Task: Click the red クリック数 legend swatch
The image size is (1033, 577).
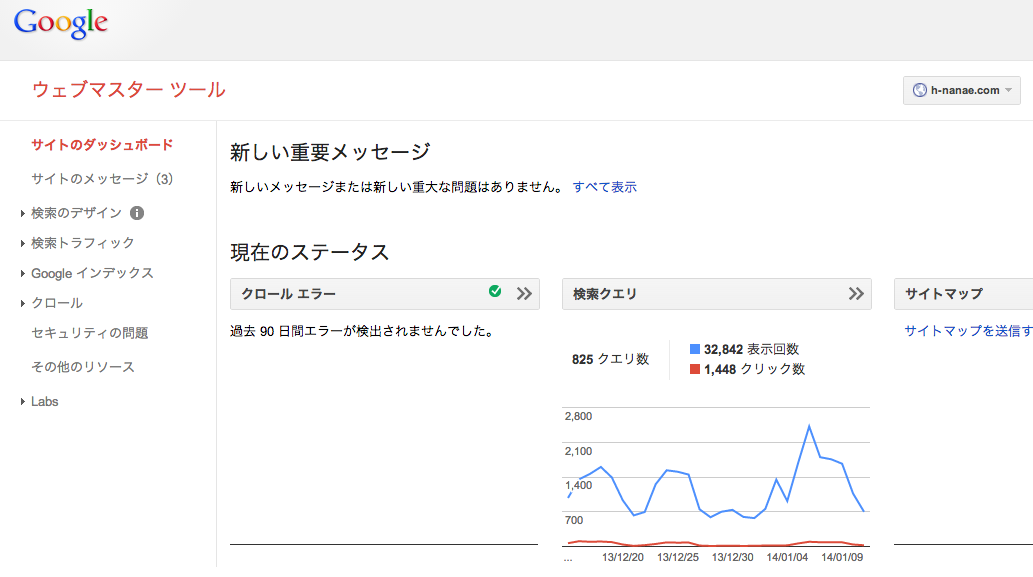Action: (694, 369)
